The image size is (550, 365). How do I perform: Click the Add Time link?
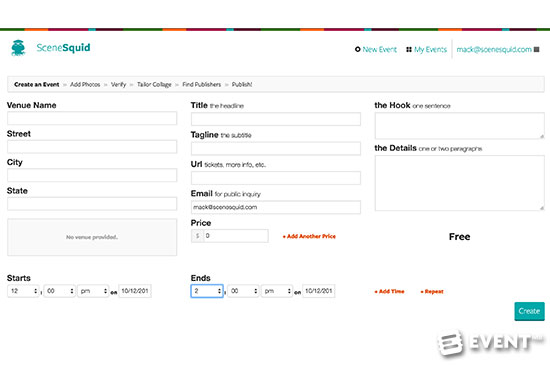point(389,291)
